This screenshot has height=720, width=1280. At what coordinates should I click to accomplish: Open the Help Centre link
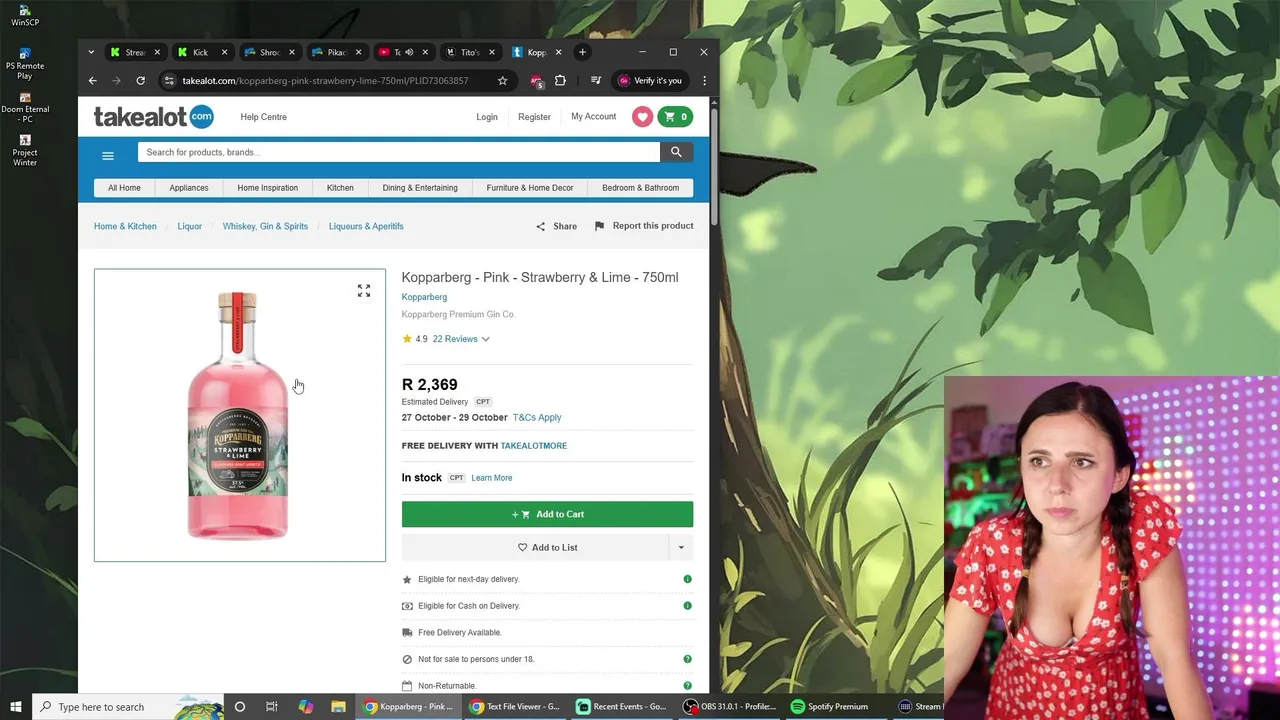tap(263, 117)
